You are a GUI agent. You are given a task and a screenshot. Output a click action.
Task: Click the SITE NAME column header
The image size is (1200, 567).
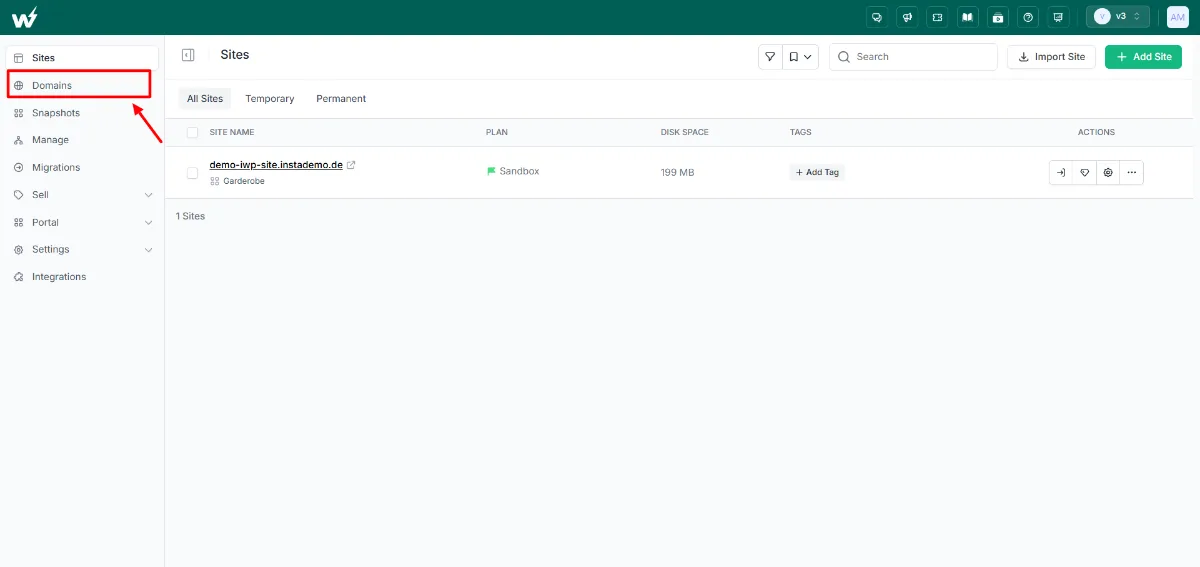232,132
